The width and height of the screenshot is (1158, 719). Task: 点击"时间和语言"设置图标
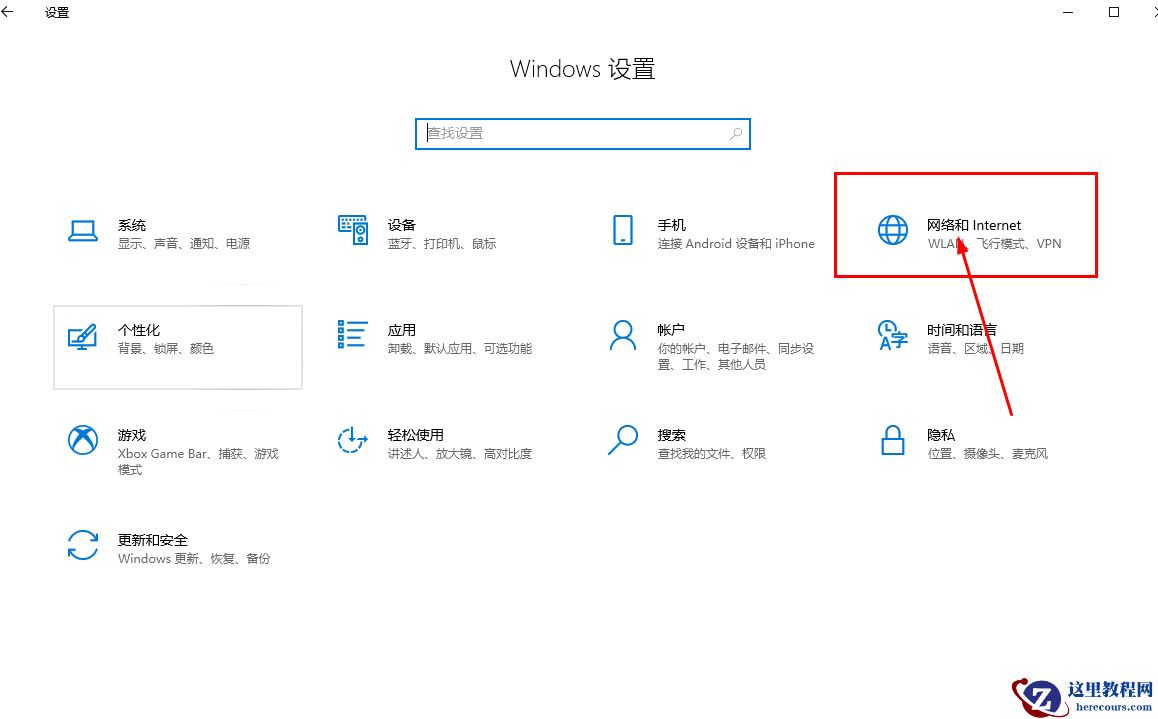coord(892,337)
